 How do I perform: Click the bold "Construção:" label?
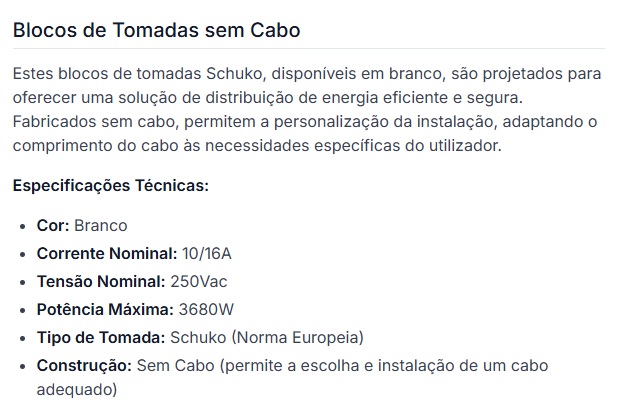(84, 366)
